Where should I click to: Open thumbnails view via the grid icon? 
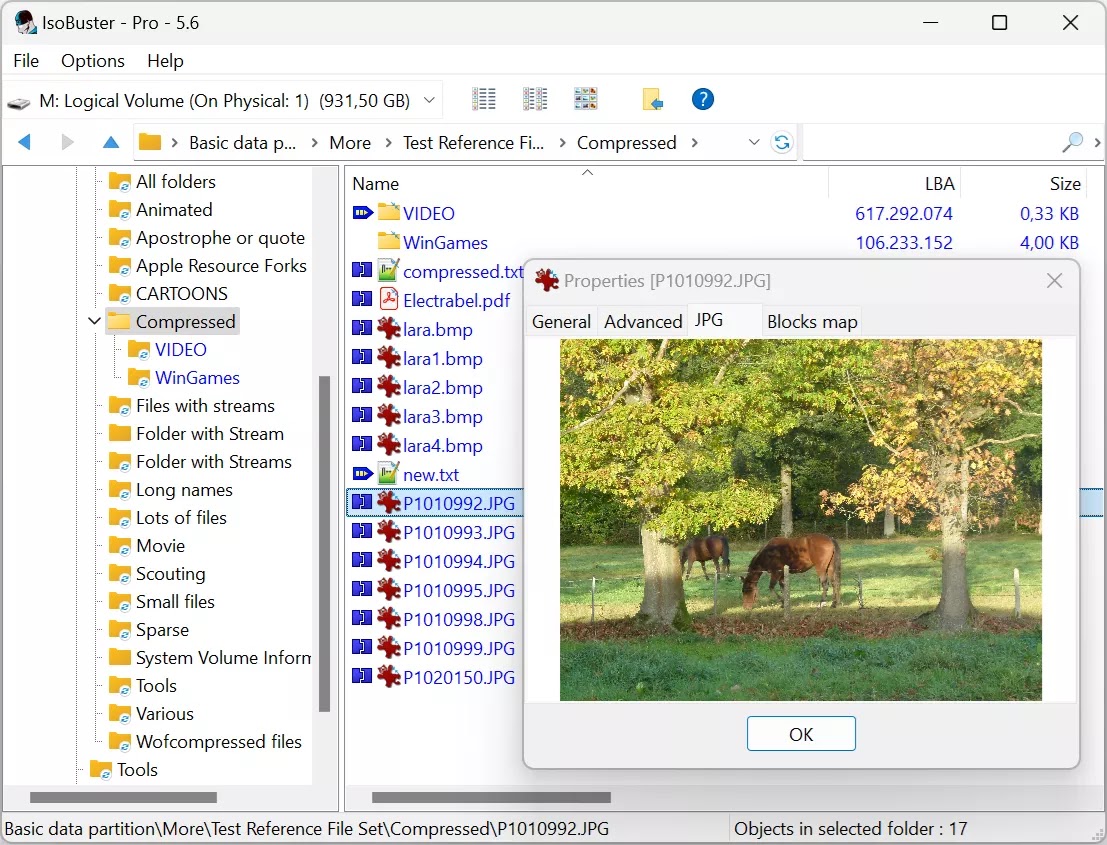coord(585,99)
